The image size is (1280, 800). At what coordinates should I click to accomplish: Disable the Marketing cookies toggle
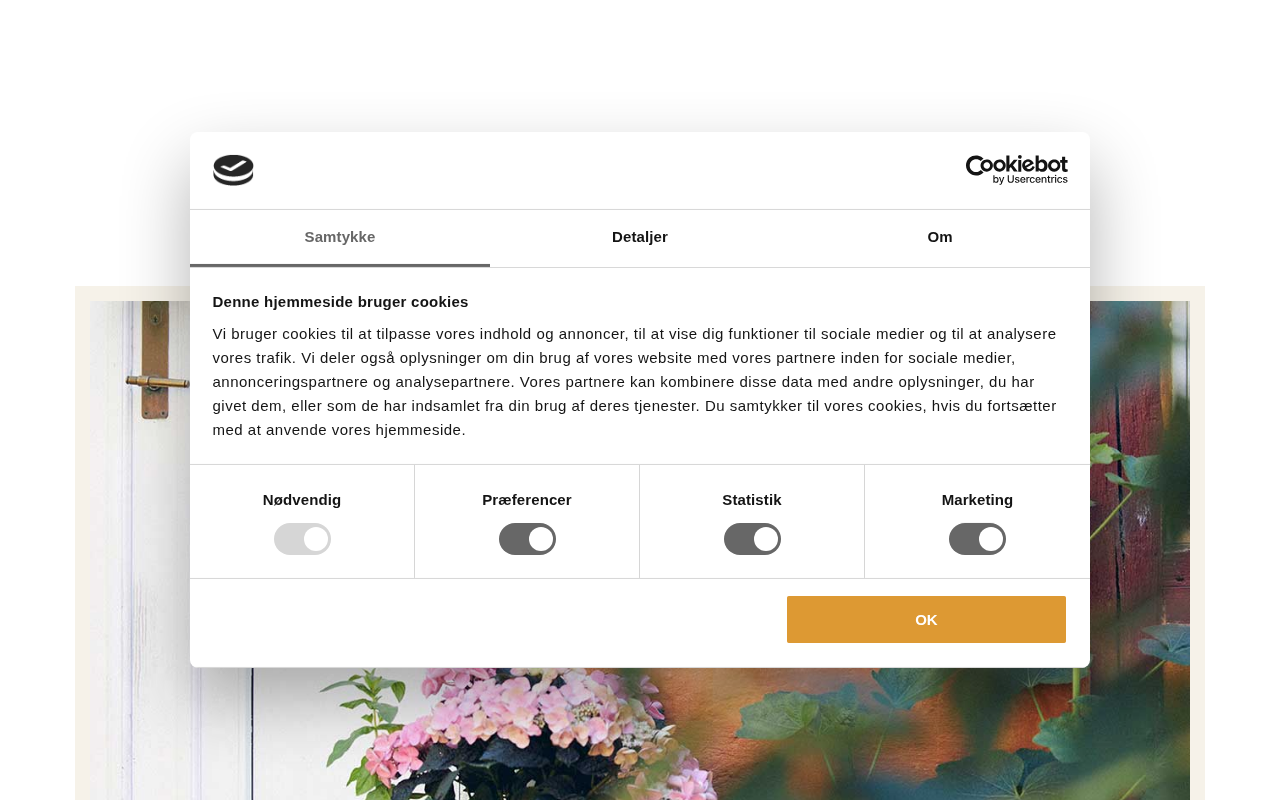pos(977,539)
